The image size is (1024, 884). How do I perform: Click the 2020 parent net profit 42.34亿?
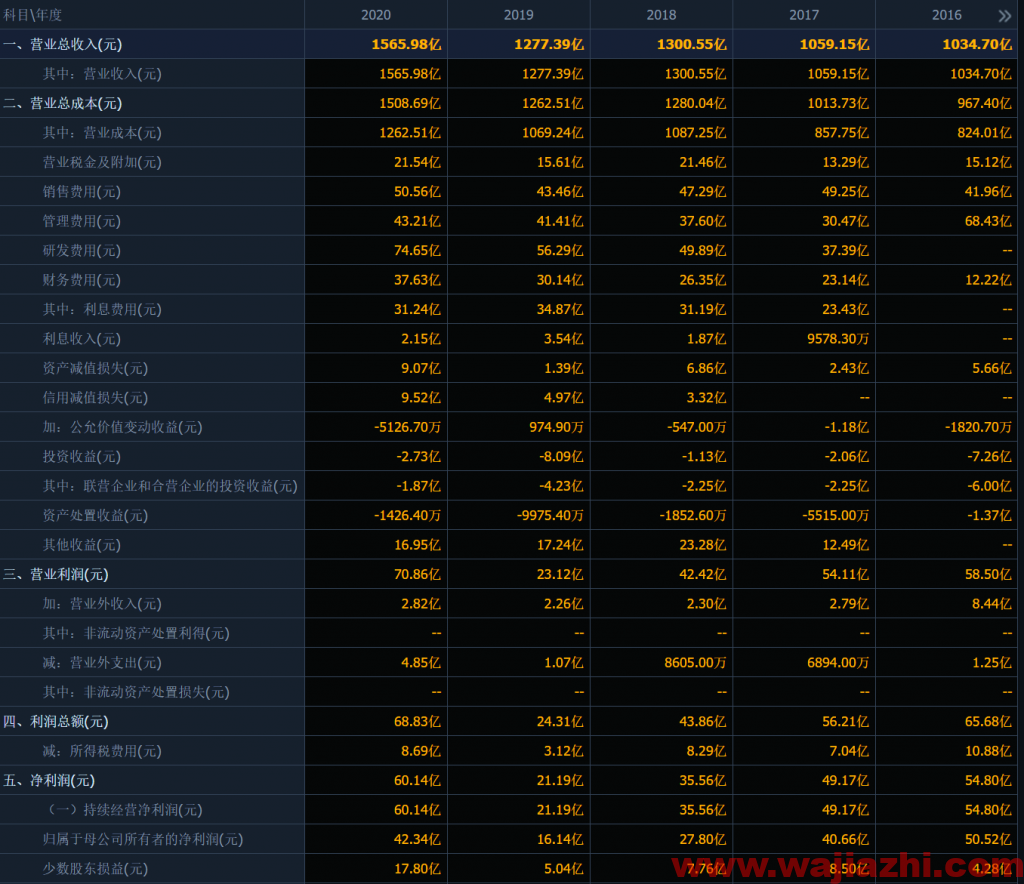417,840
